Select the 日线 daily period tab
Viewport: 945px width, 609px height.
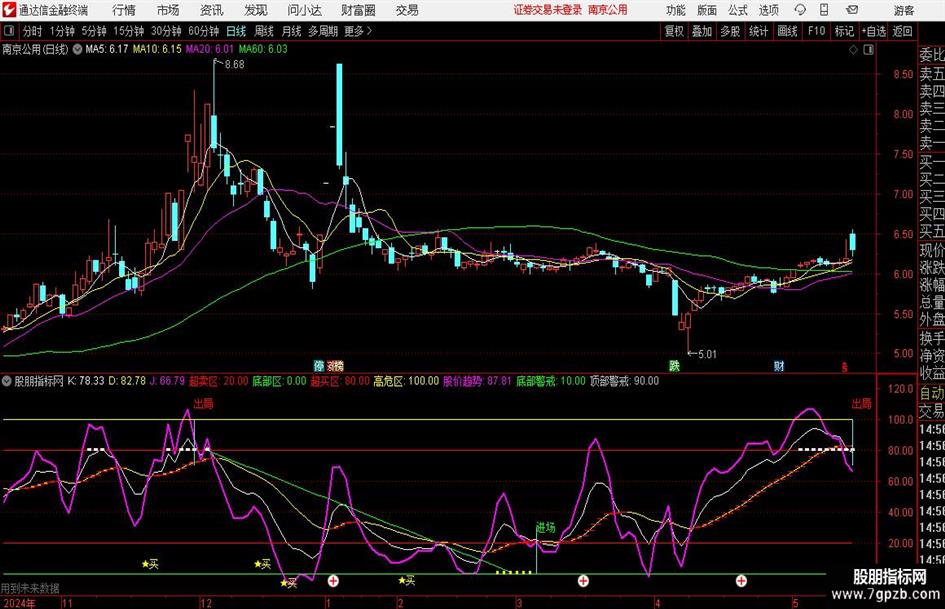click(x=236, y=31)
